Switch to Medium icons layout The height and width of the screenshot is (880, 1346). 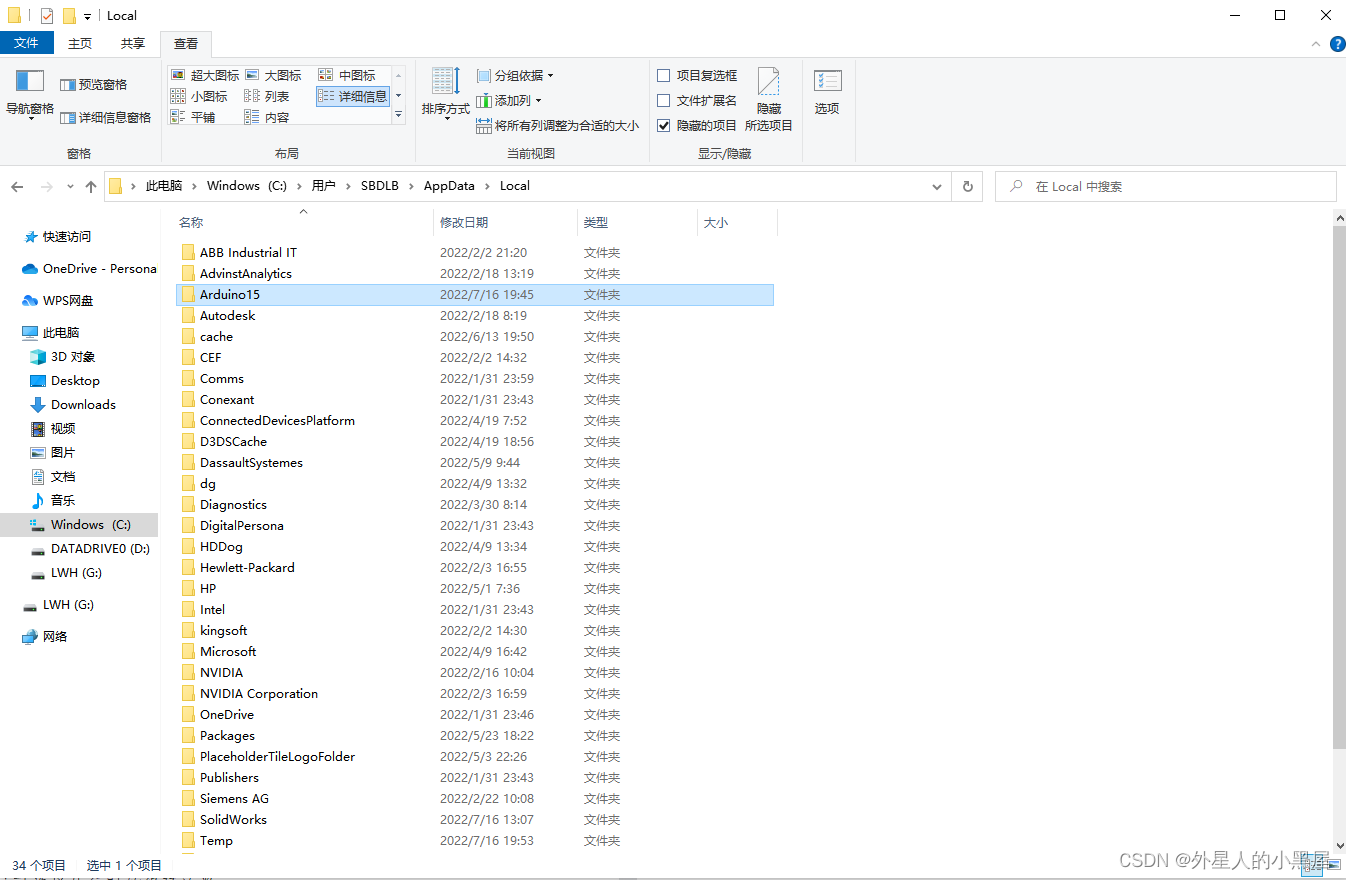(x=347, y=75)
